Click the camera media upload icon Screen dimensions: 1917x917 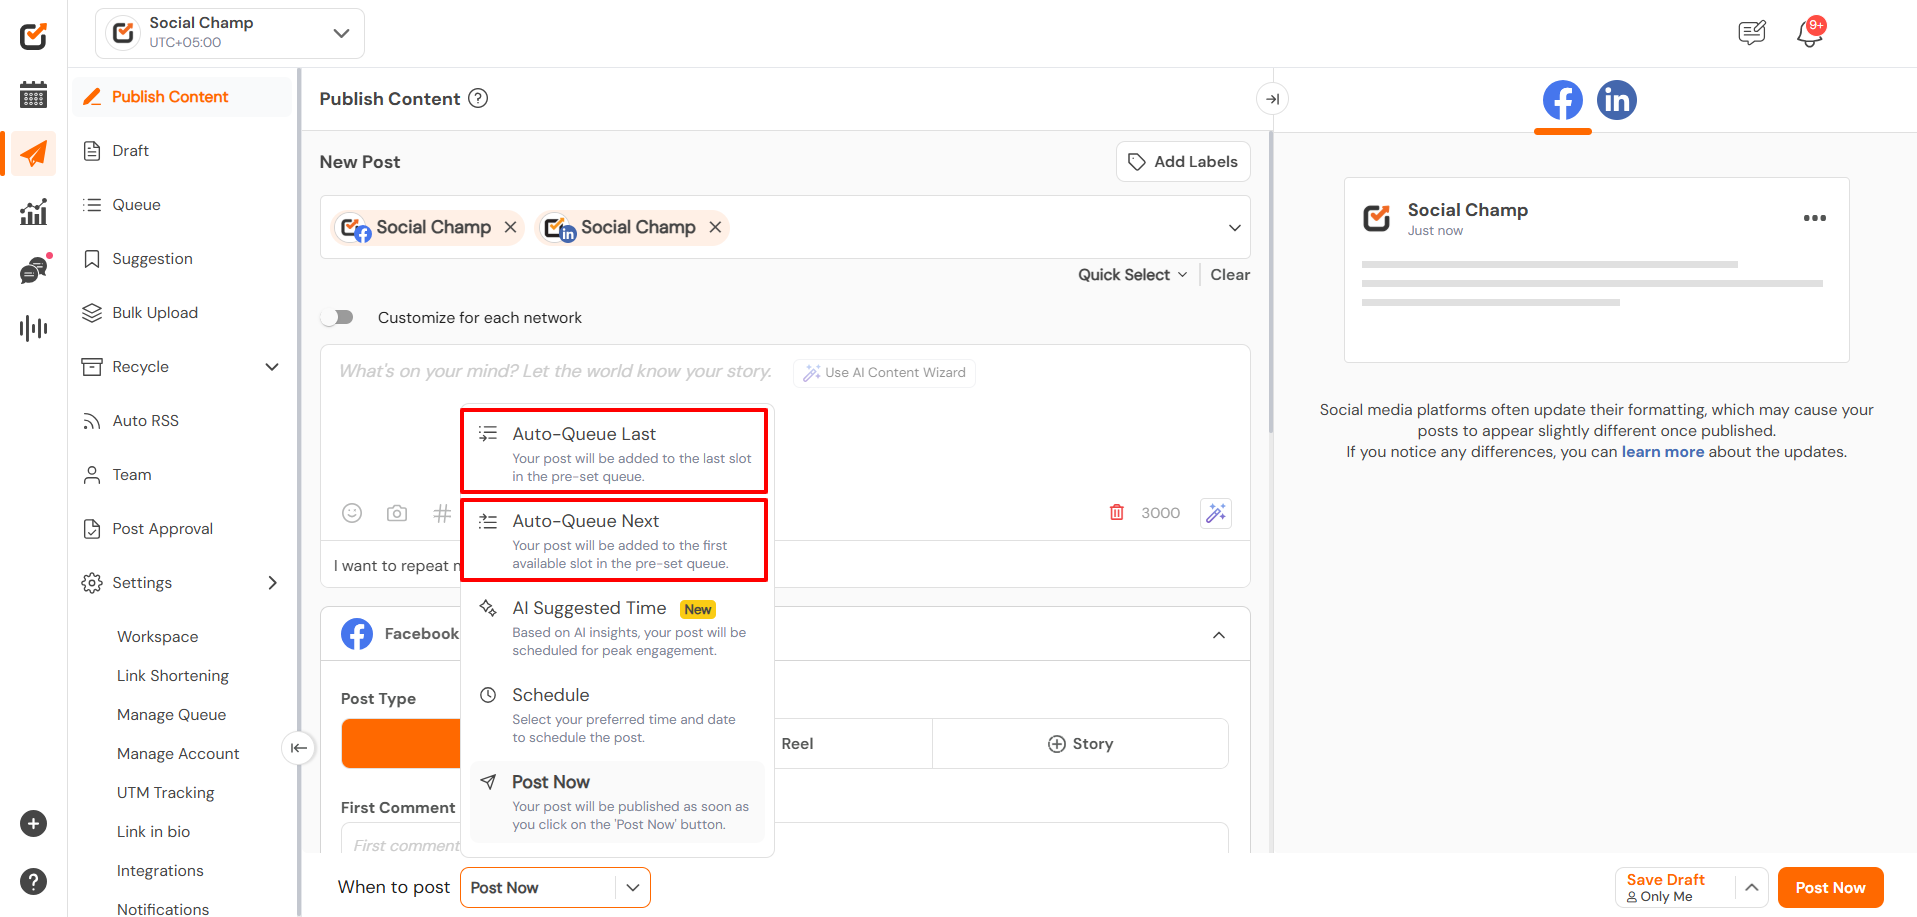(397, 513)
